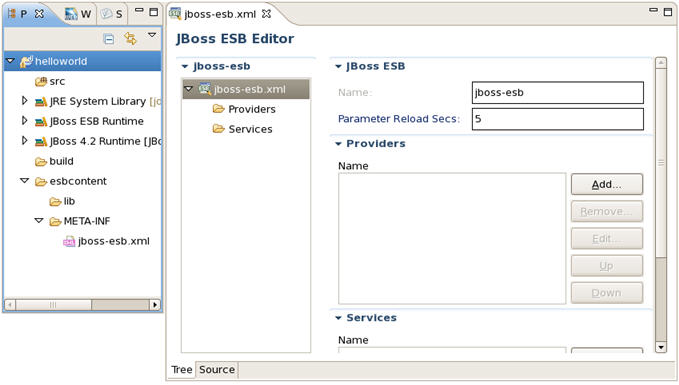Click inside the Providers name list
The image size is (679, 385).
point(452,239)
